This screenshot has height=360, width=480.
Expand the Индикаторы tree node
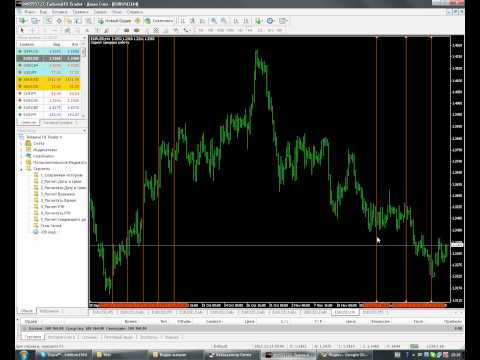(22, 150)
